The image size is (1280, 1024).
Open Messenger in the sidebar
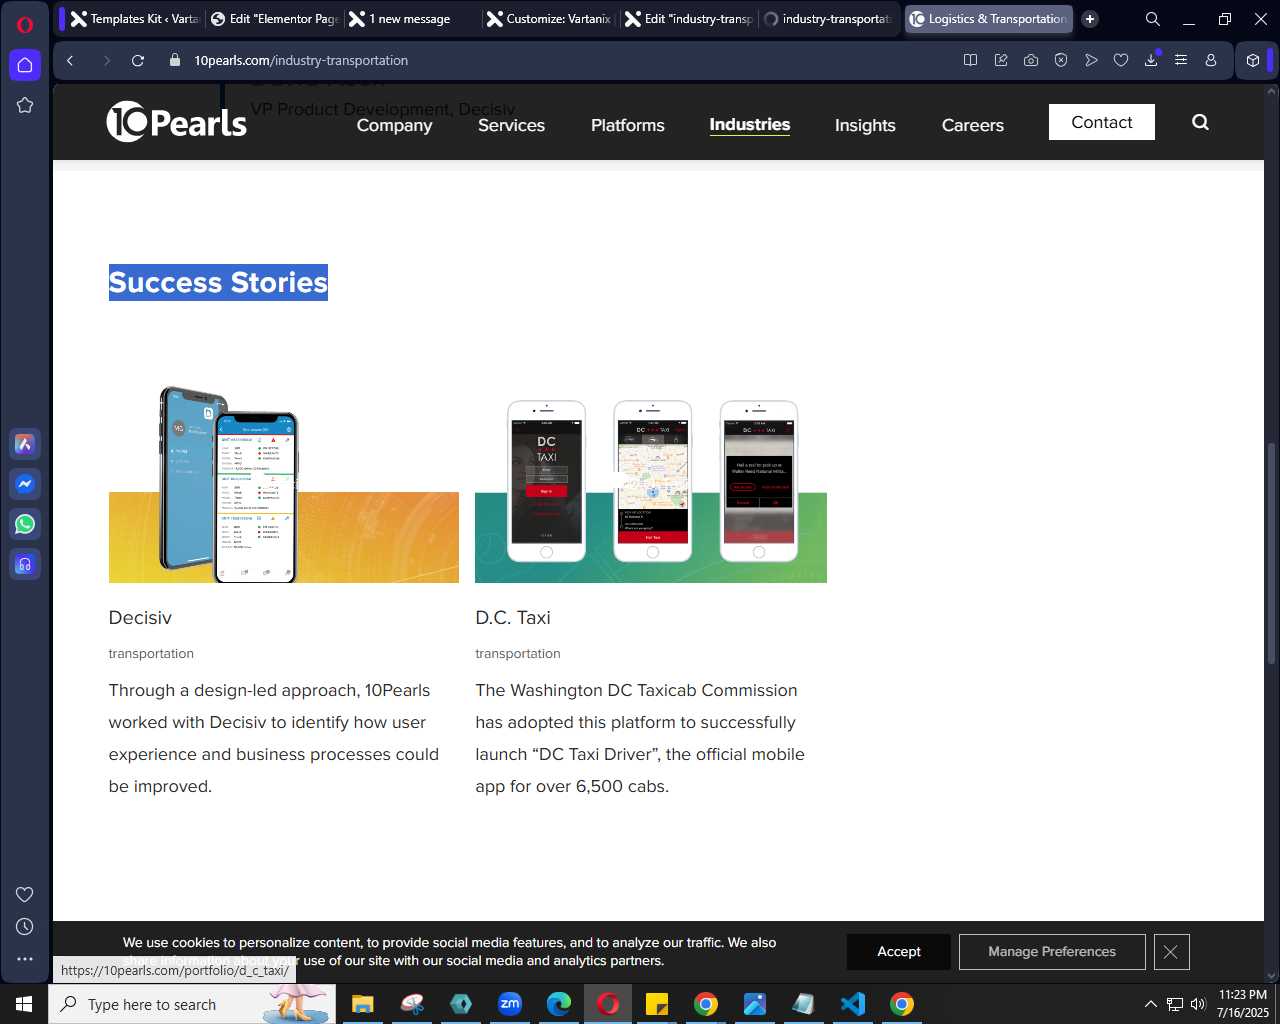coord(25,484)
